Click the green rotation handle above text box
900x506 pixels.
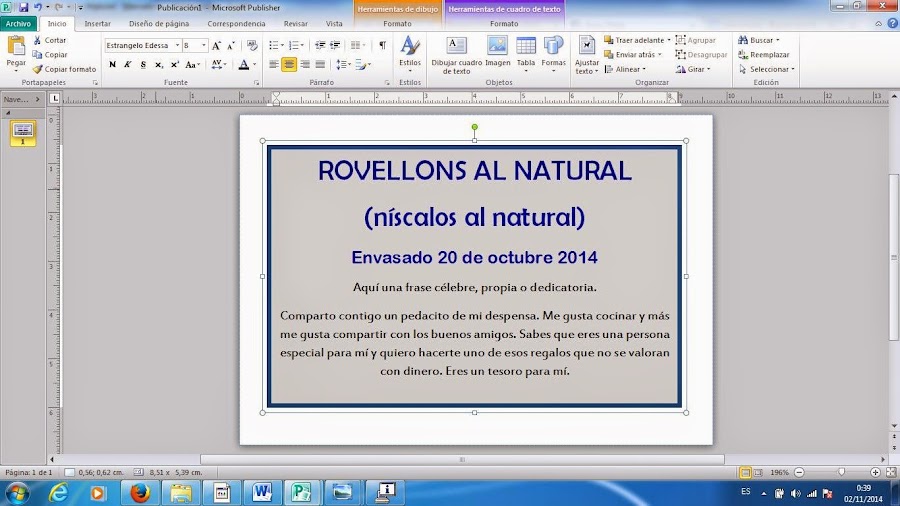coord(475,127)
